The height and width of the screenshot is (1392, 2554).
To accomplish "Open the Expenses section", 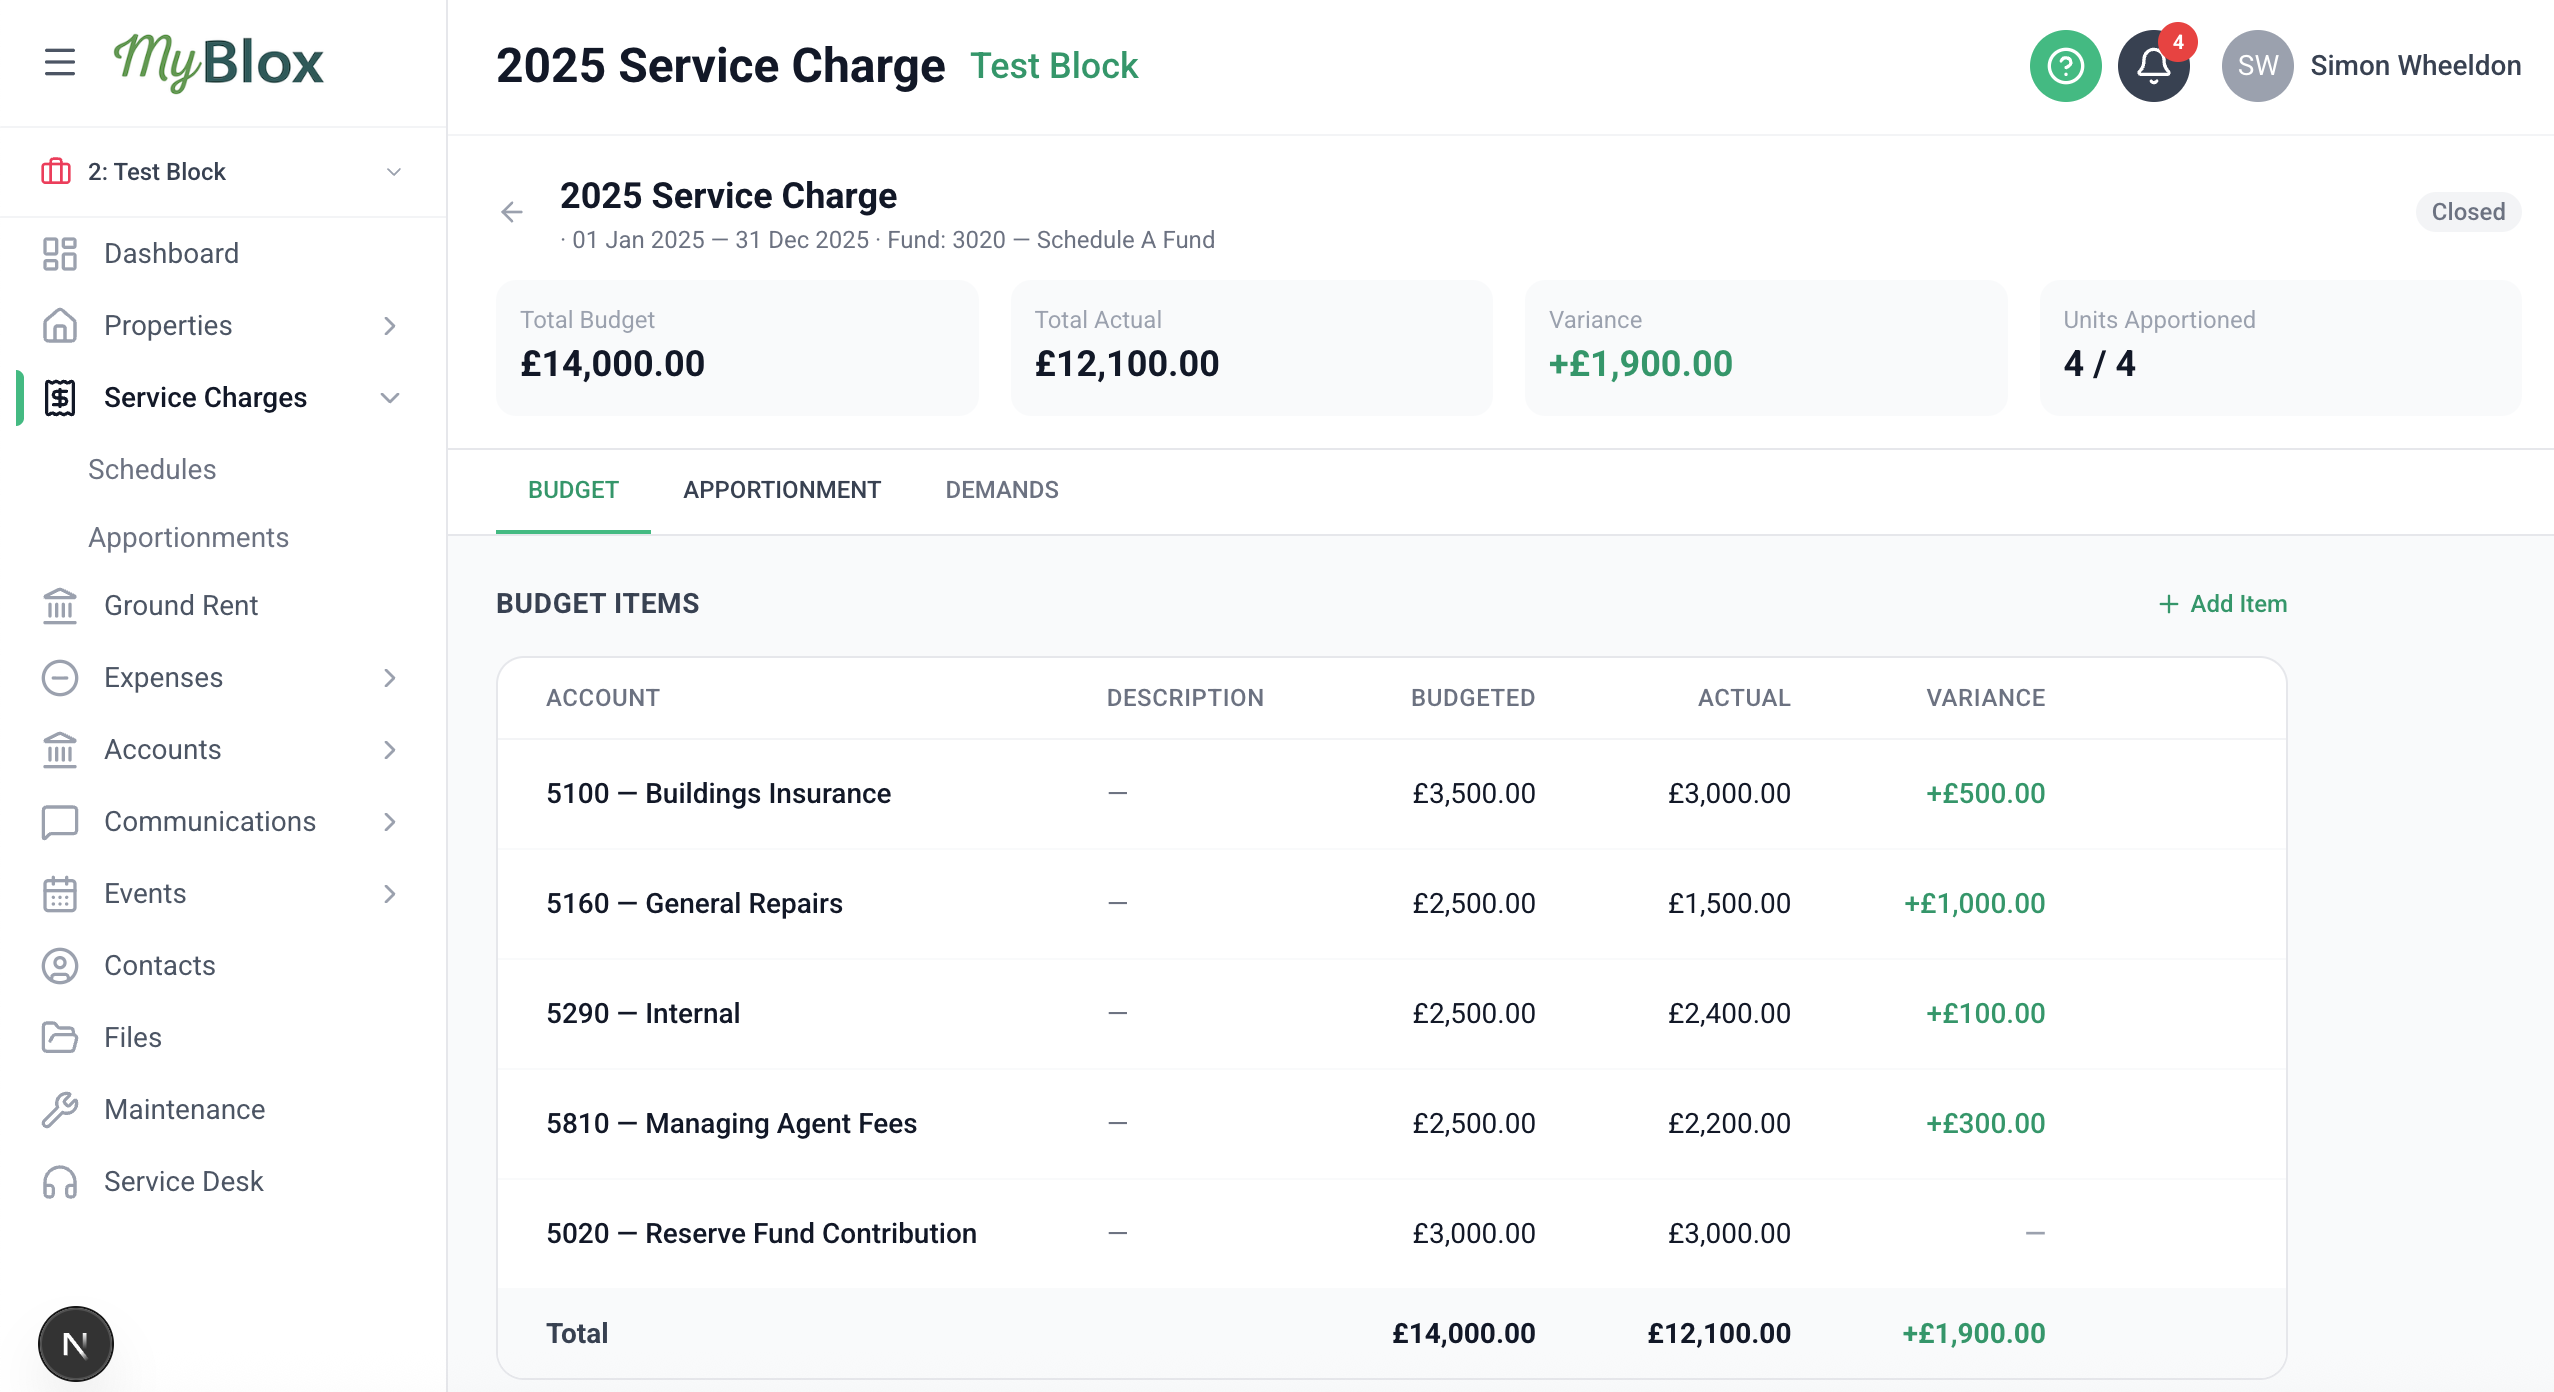I will [164, 677].
